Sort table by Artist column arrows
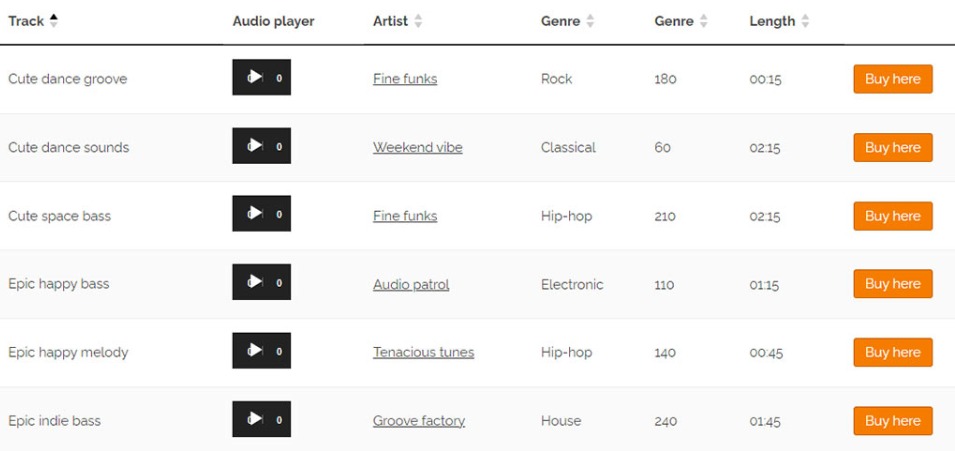This screenshot has height=451, width=955. point(418,21)
